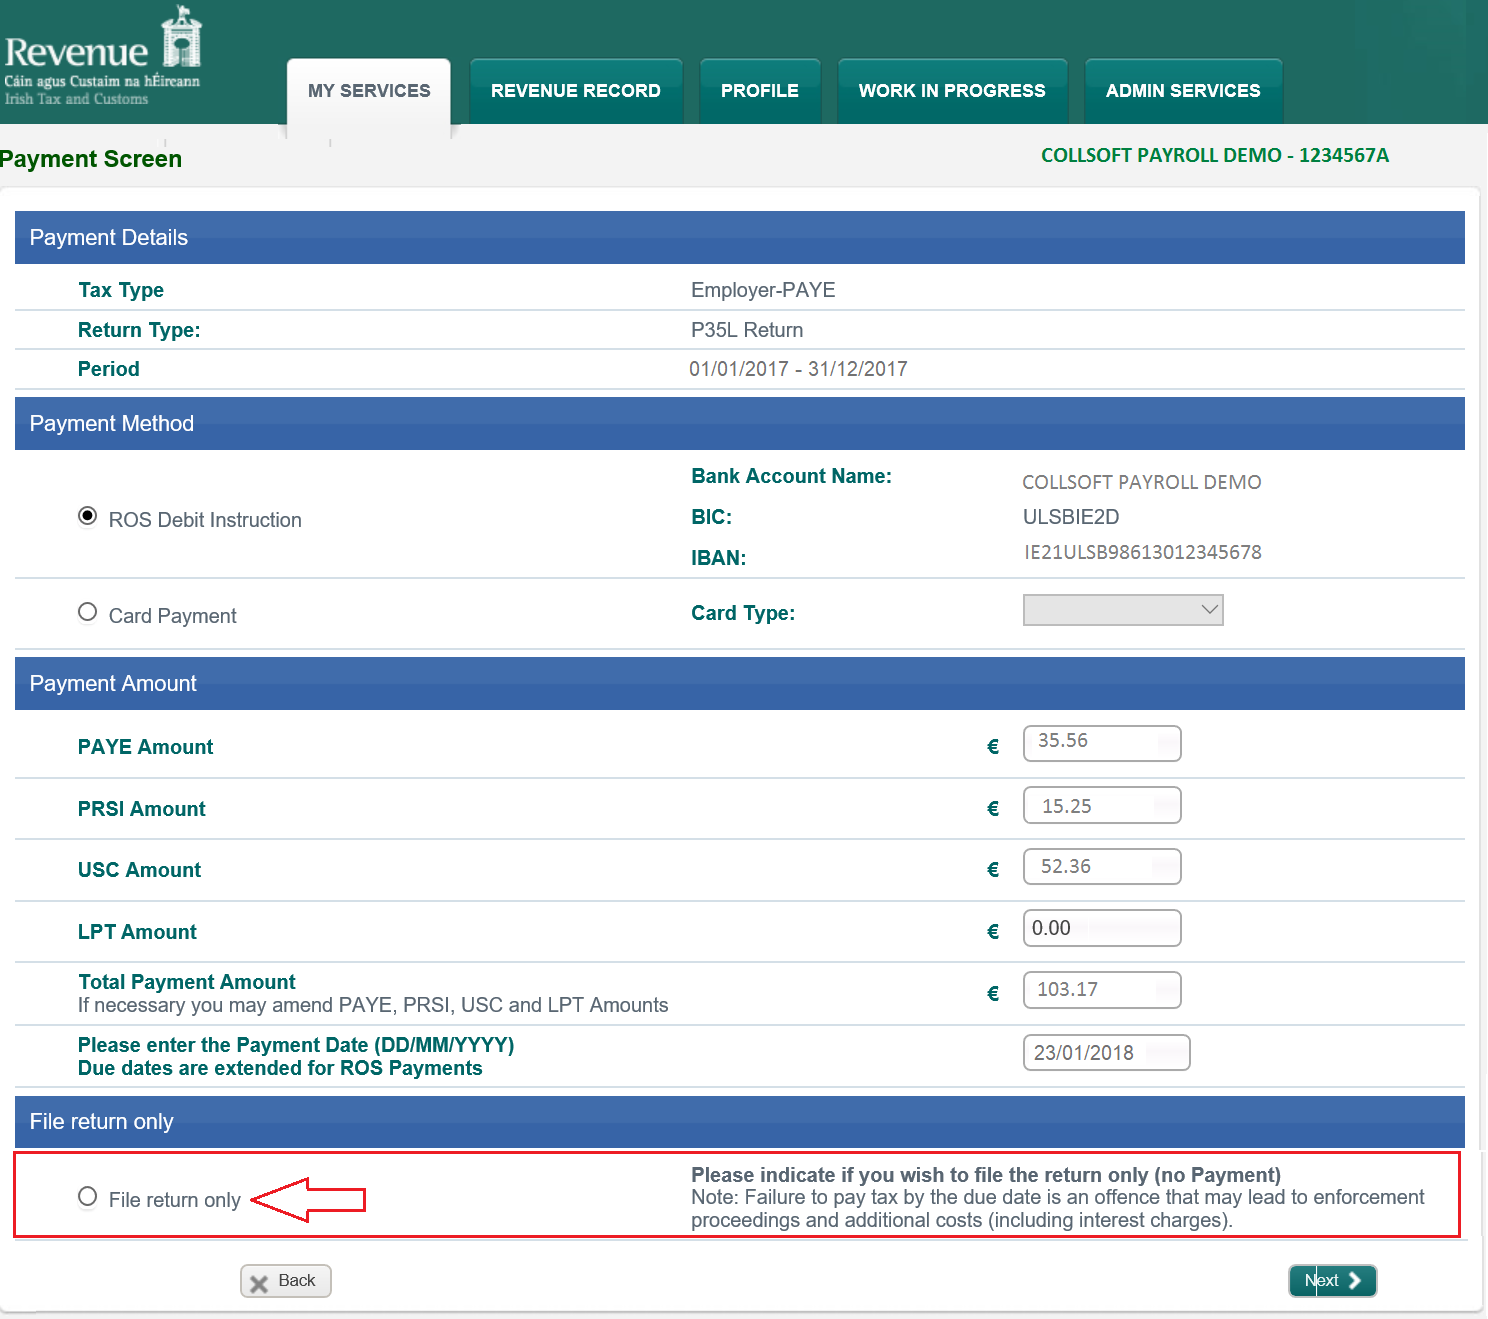Viewport: 1488px width, 1319px height.
Task: Click the Total Payment Amount field
Action: click(1101, 990)
